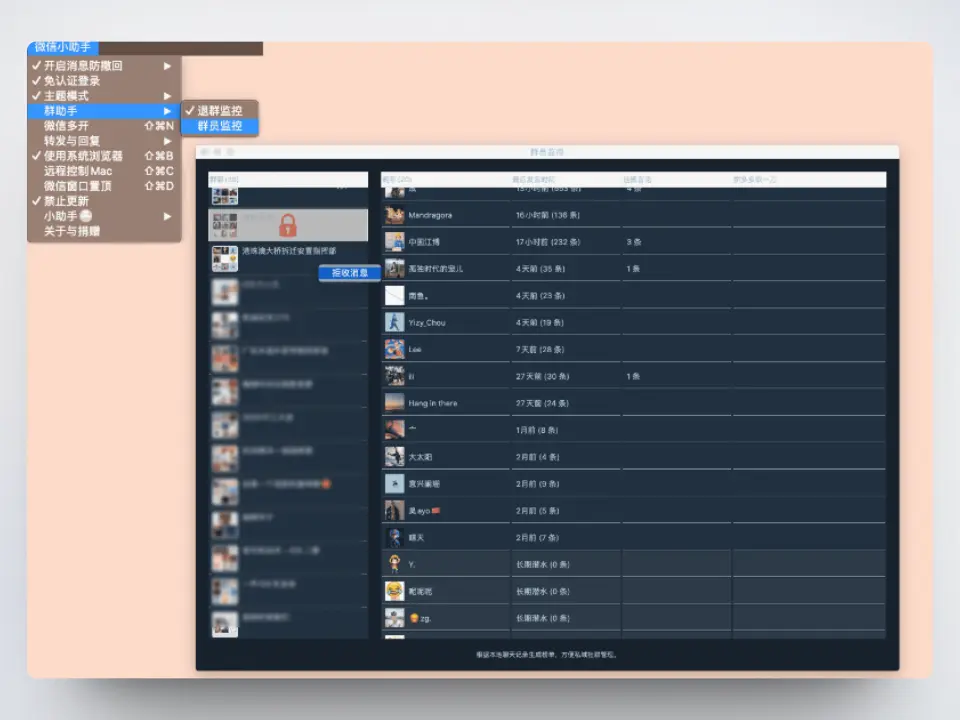Screen dimensions: 960x720
Task: Toggle the 禁止更新 menu option
Action: pos(65,201)
